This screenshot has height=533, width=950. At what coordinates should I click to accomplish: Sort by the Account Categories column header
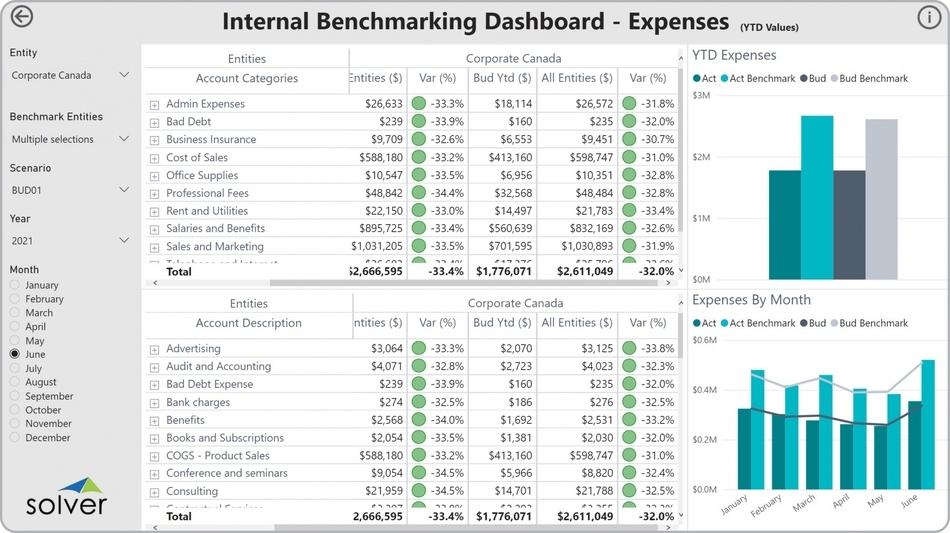(246, 79)
